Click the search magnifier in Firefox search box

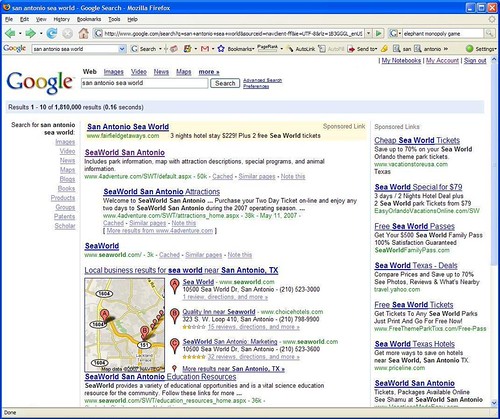point(489,33)
